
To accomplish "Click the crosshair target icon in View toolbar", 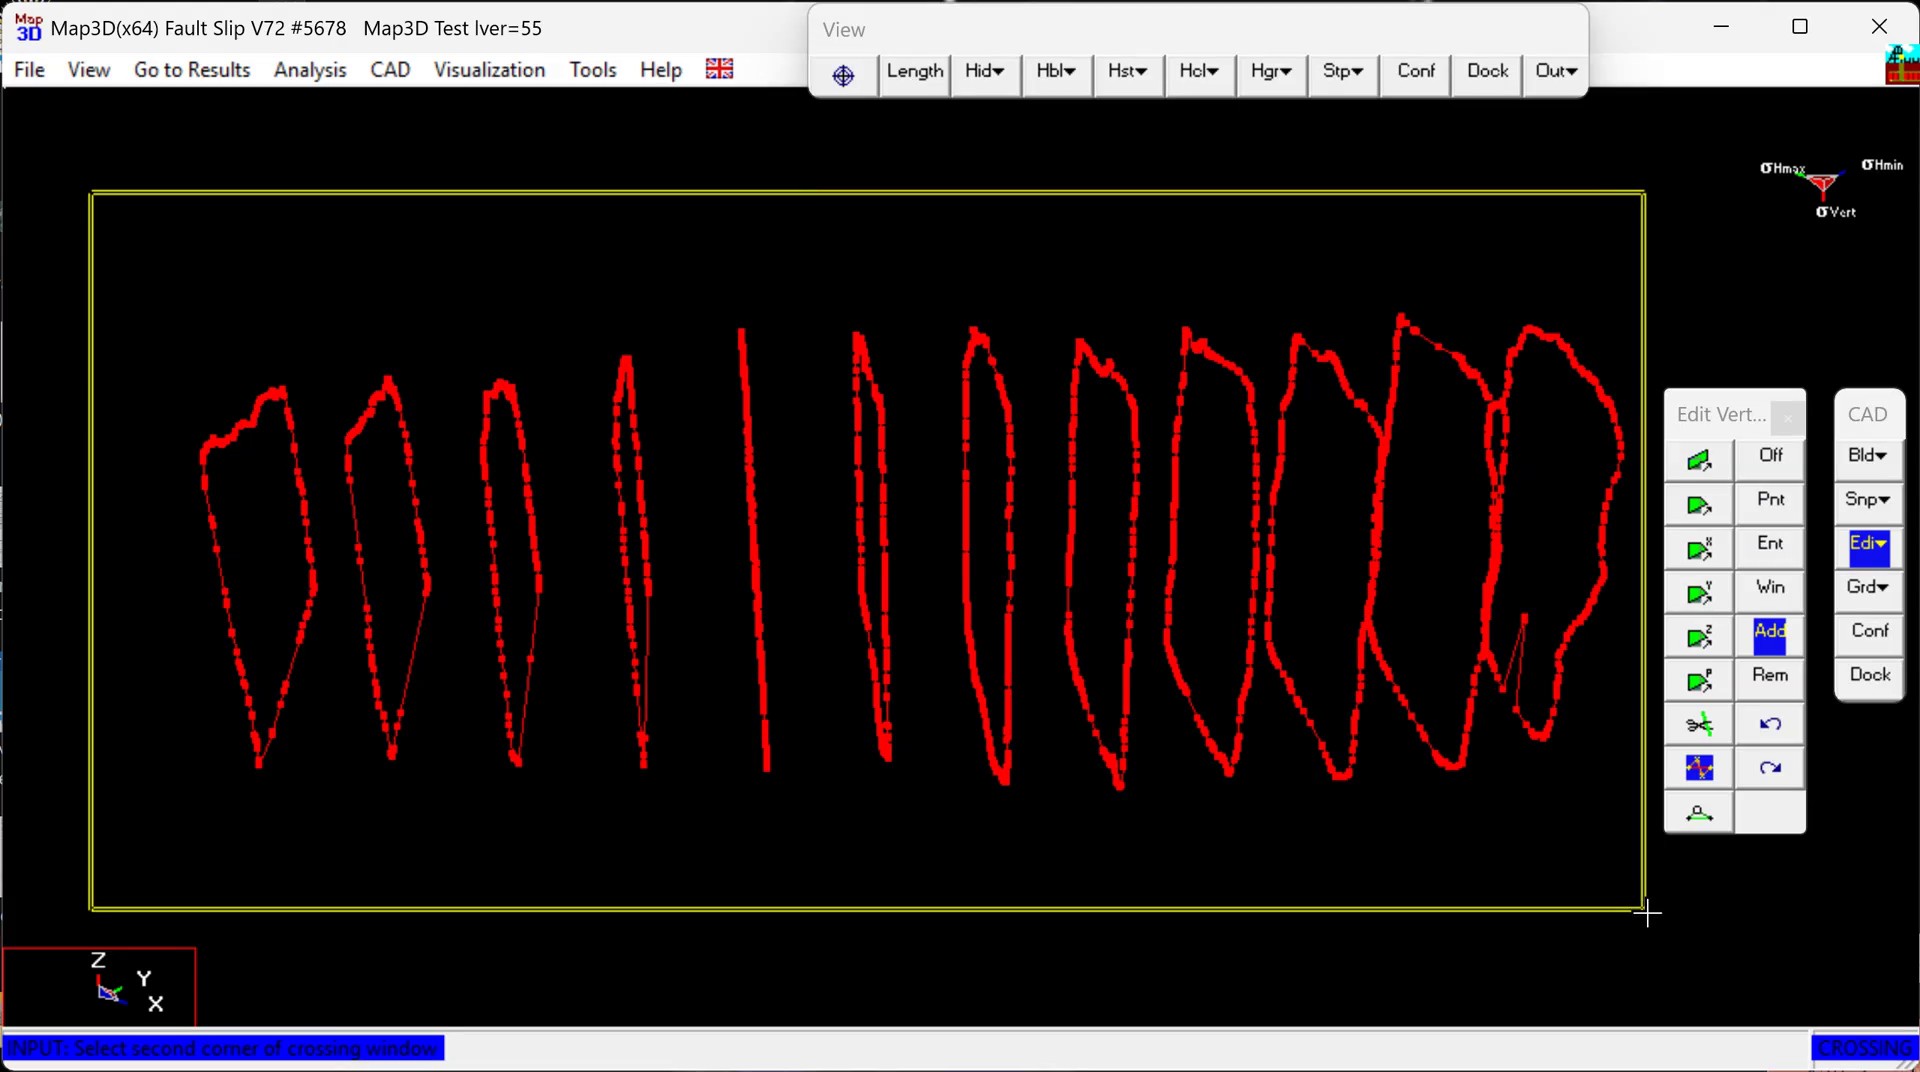I will click(843, 75).
